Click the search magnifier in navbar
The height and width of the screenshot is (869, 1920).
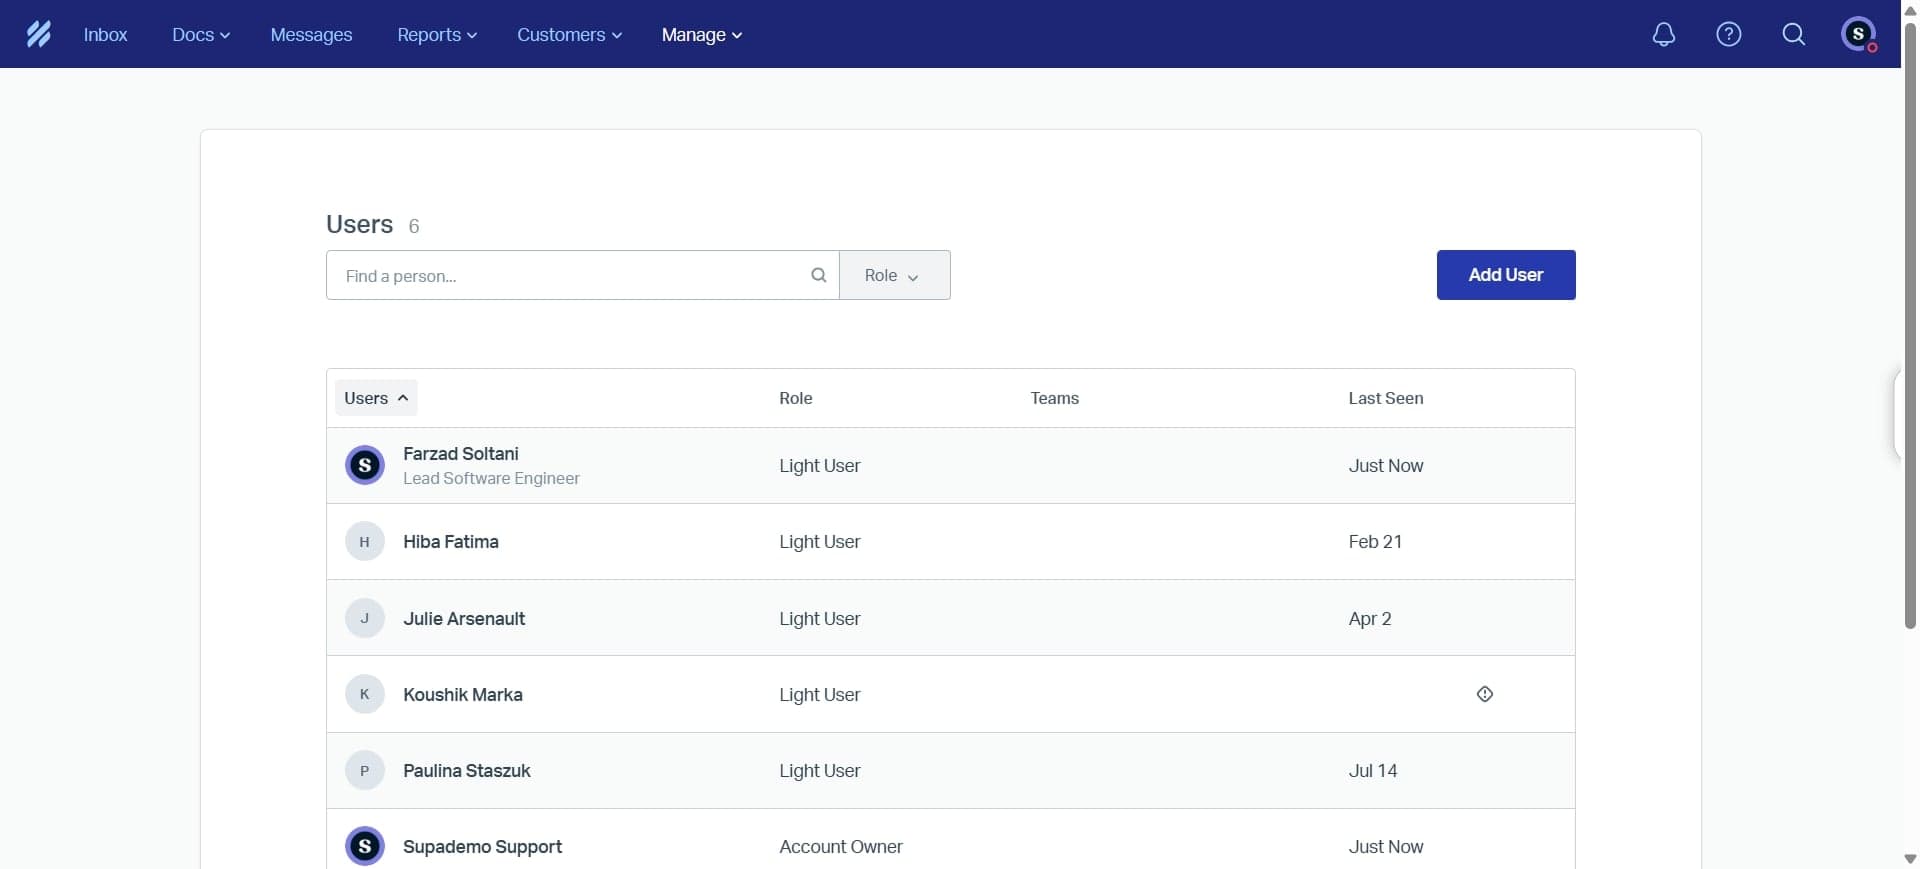(1793, 34)
